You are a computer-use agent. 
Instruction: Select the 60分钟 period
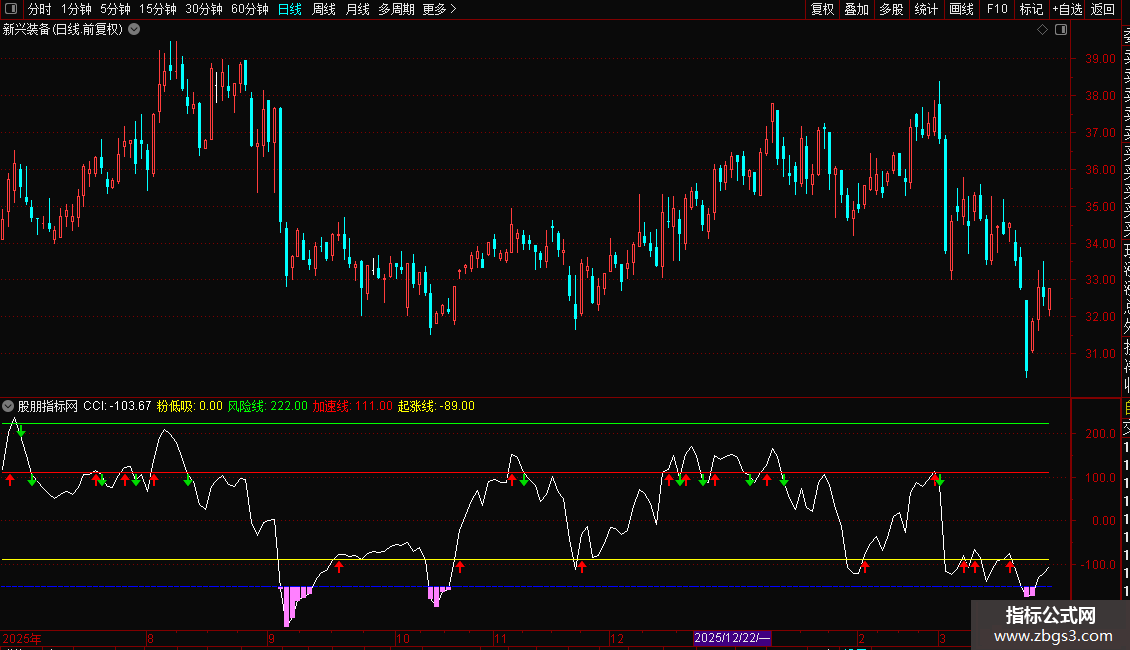click(249, 9)
